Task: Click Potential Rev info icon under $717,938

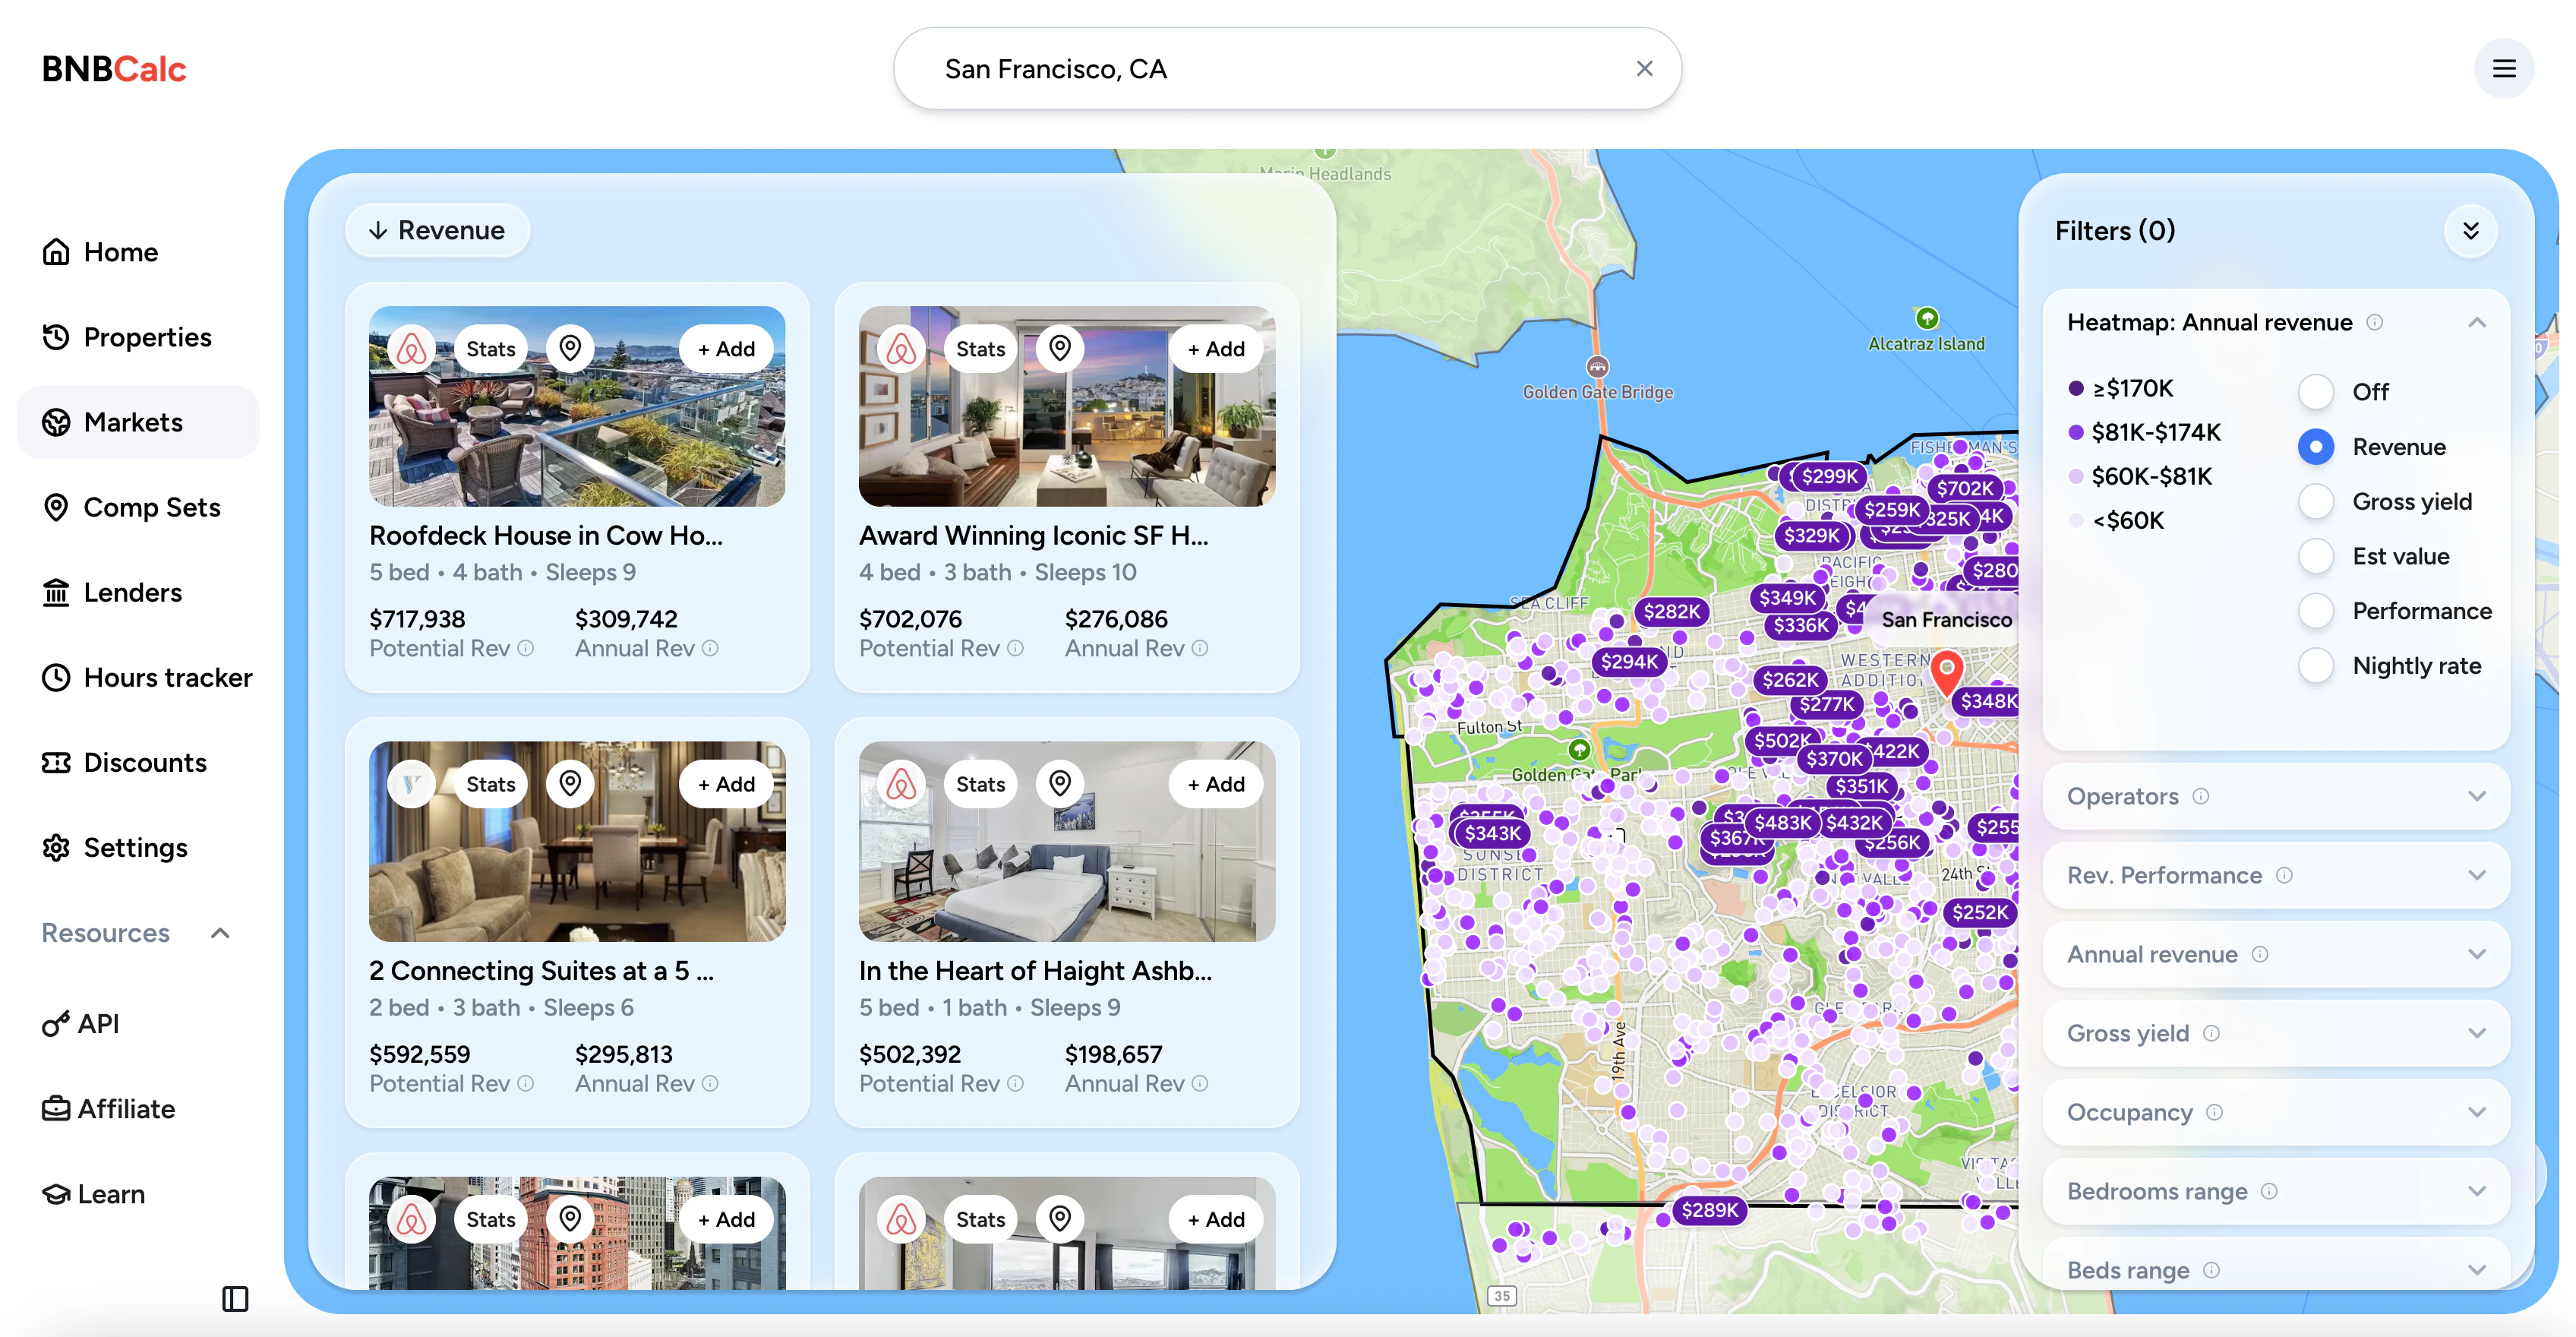Action: 526,648
